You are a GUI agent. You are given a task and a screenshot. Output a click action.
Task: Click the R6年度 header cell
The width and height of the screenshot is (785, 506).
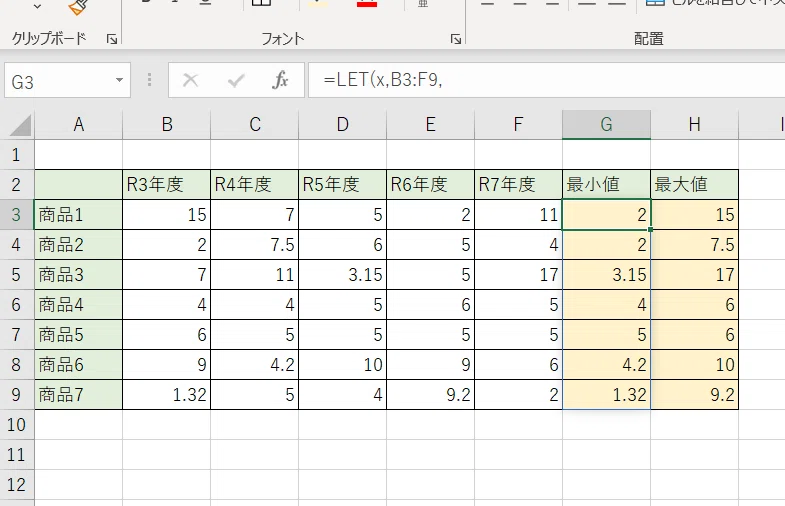coord(431,185)
